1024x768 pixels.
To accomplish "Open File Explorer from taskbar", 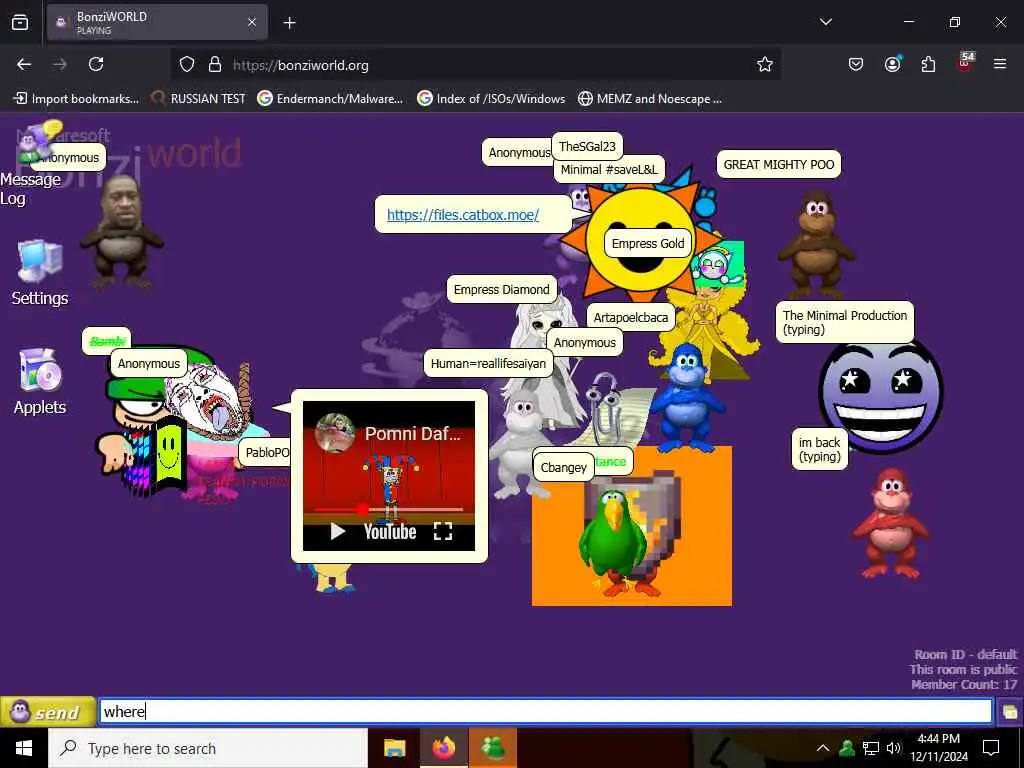I will 394,748.
